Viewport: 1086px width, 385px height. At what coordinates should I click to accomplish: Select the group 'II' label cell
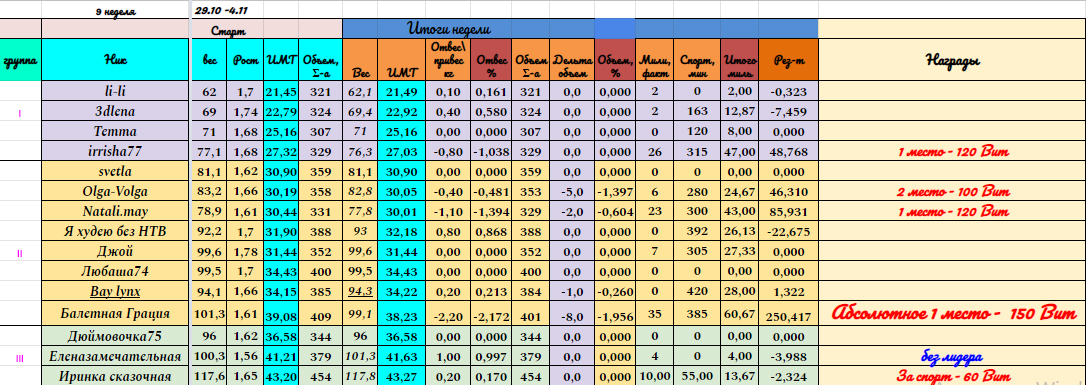20,254
